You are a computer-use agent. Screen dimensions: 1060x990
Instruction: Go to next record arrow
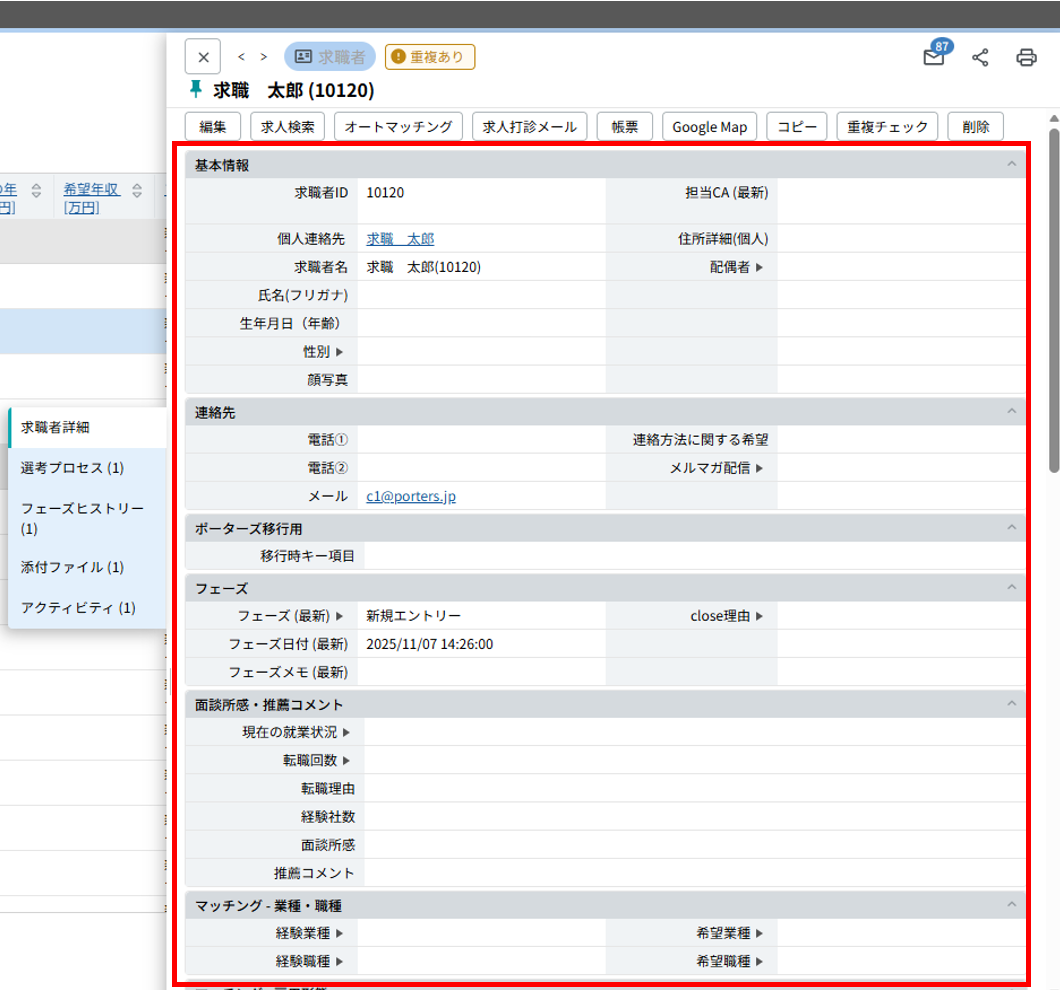pyautogui.click(x=264, y=57)
